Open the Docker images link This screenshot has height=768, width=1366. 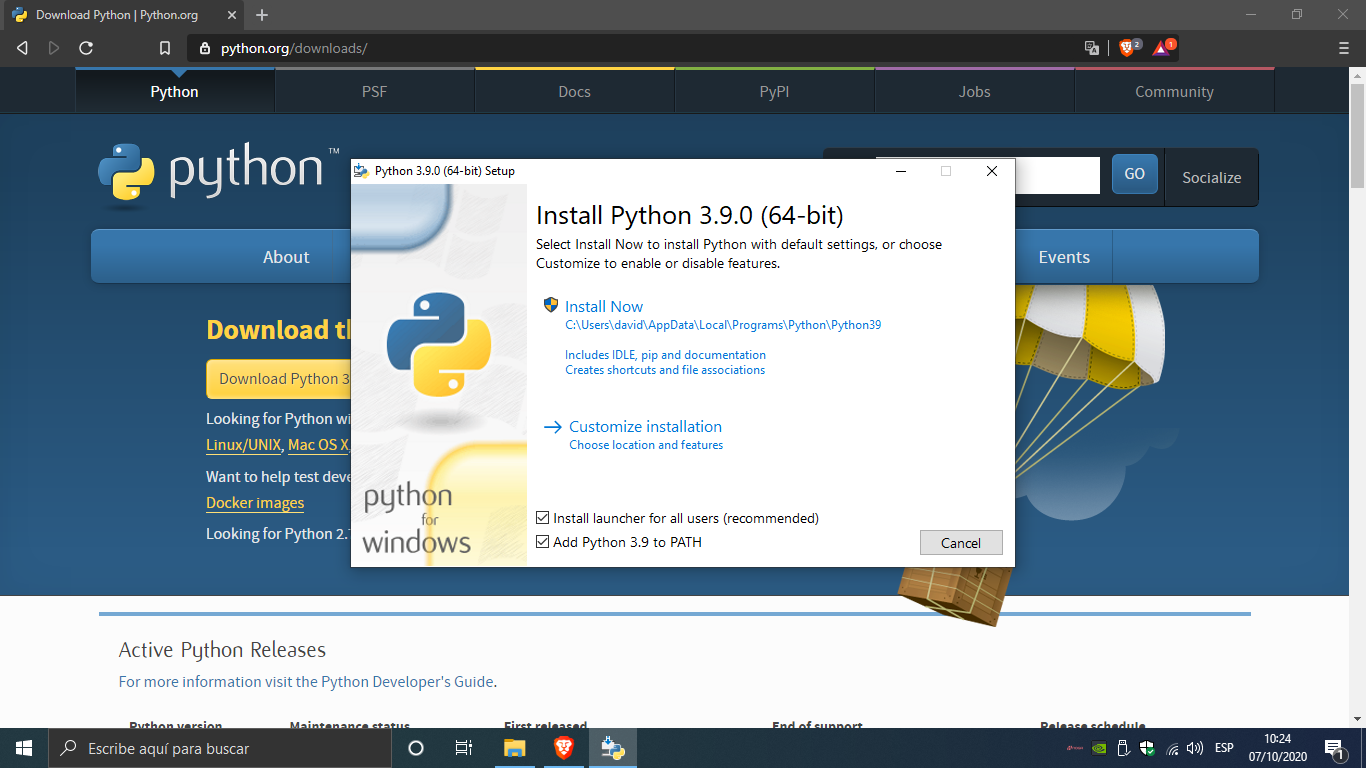(x=255, y=503)
